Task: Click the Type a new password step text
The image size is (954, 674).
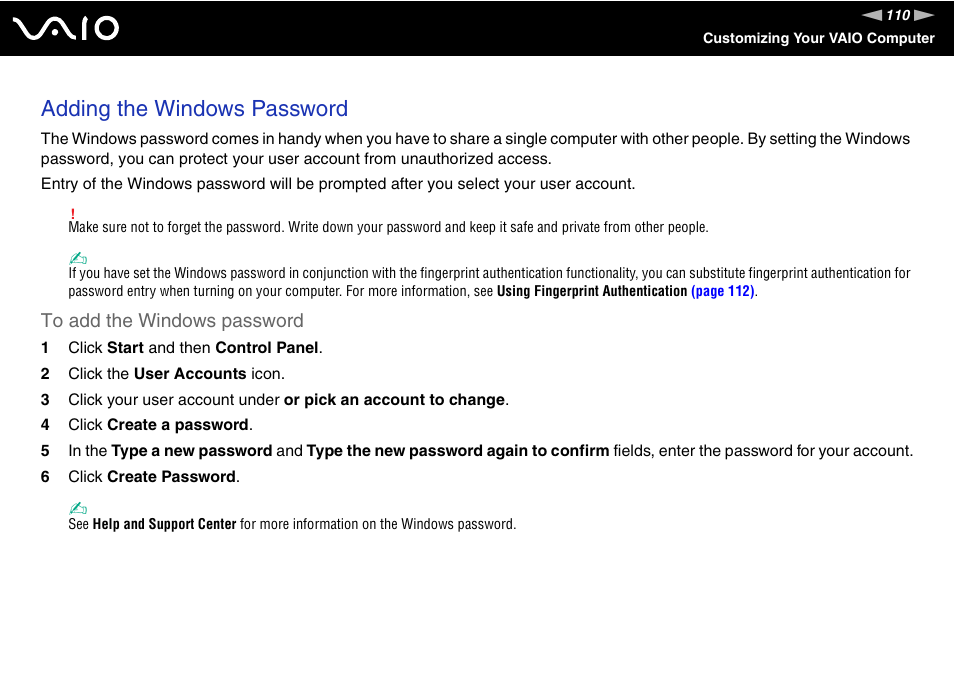Action: pos(490,451)
